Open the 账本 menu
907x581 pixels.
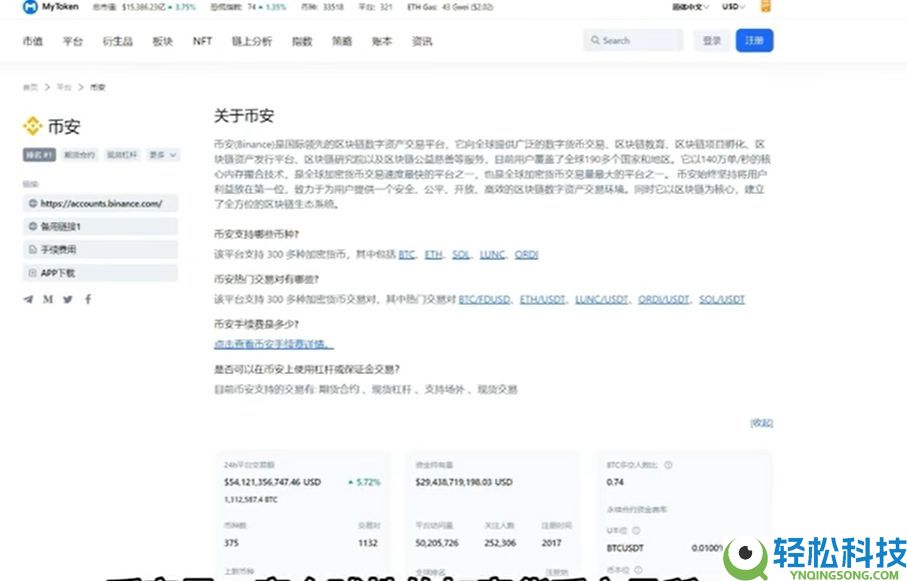382,41
